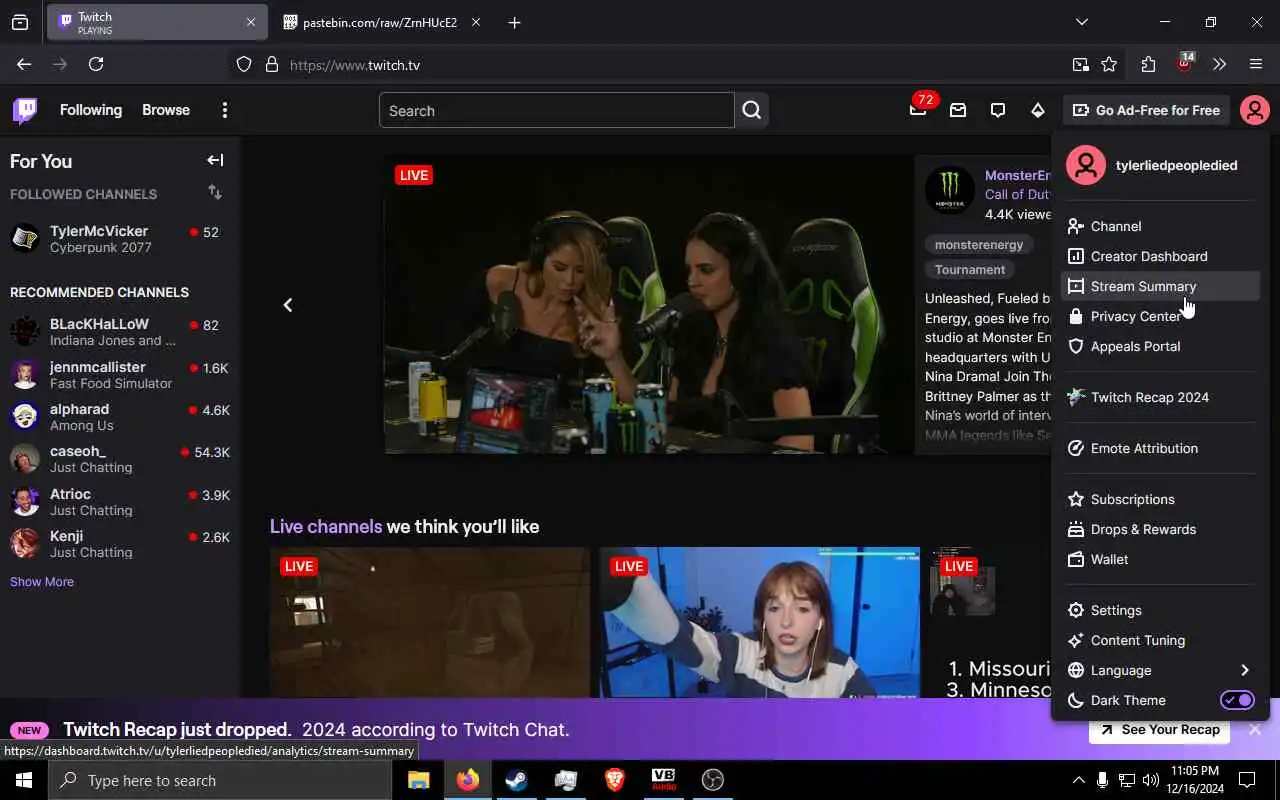Bookmark this page with the star icon
1280x800 pixels.
[1109, 64]
